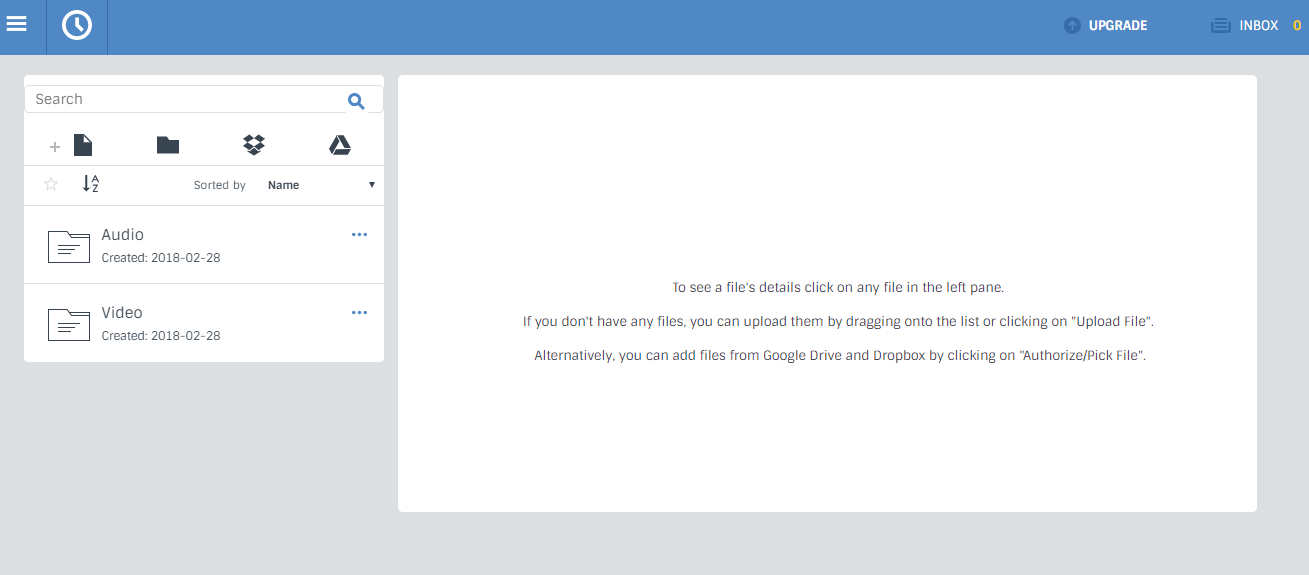Click the "Alternatively, you can add files" text
The height and width of the screenshot is (575, 1309).
tap(839, 355)
